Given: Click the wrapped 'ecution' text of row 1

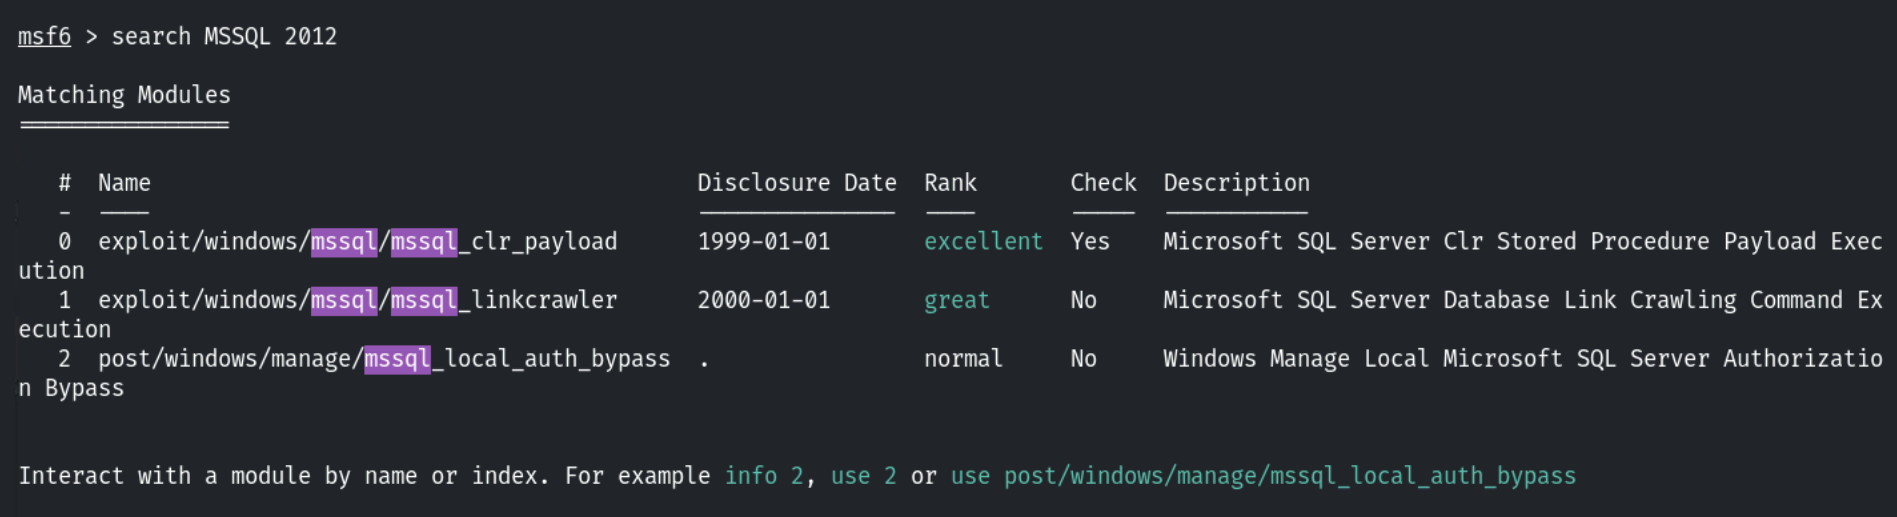Looking at the screenshot, I should [65, 329].
